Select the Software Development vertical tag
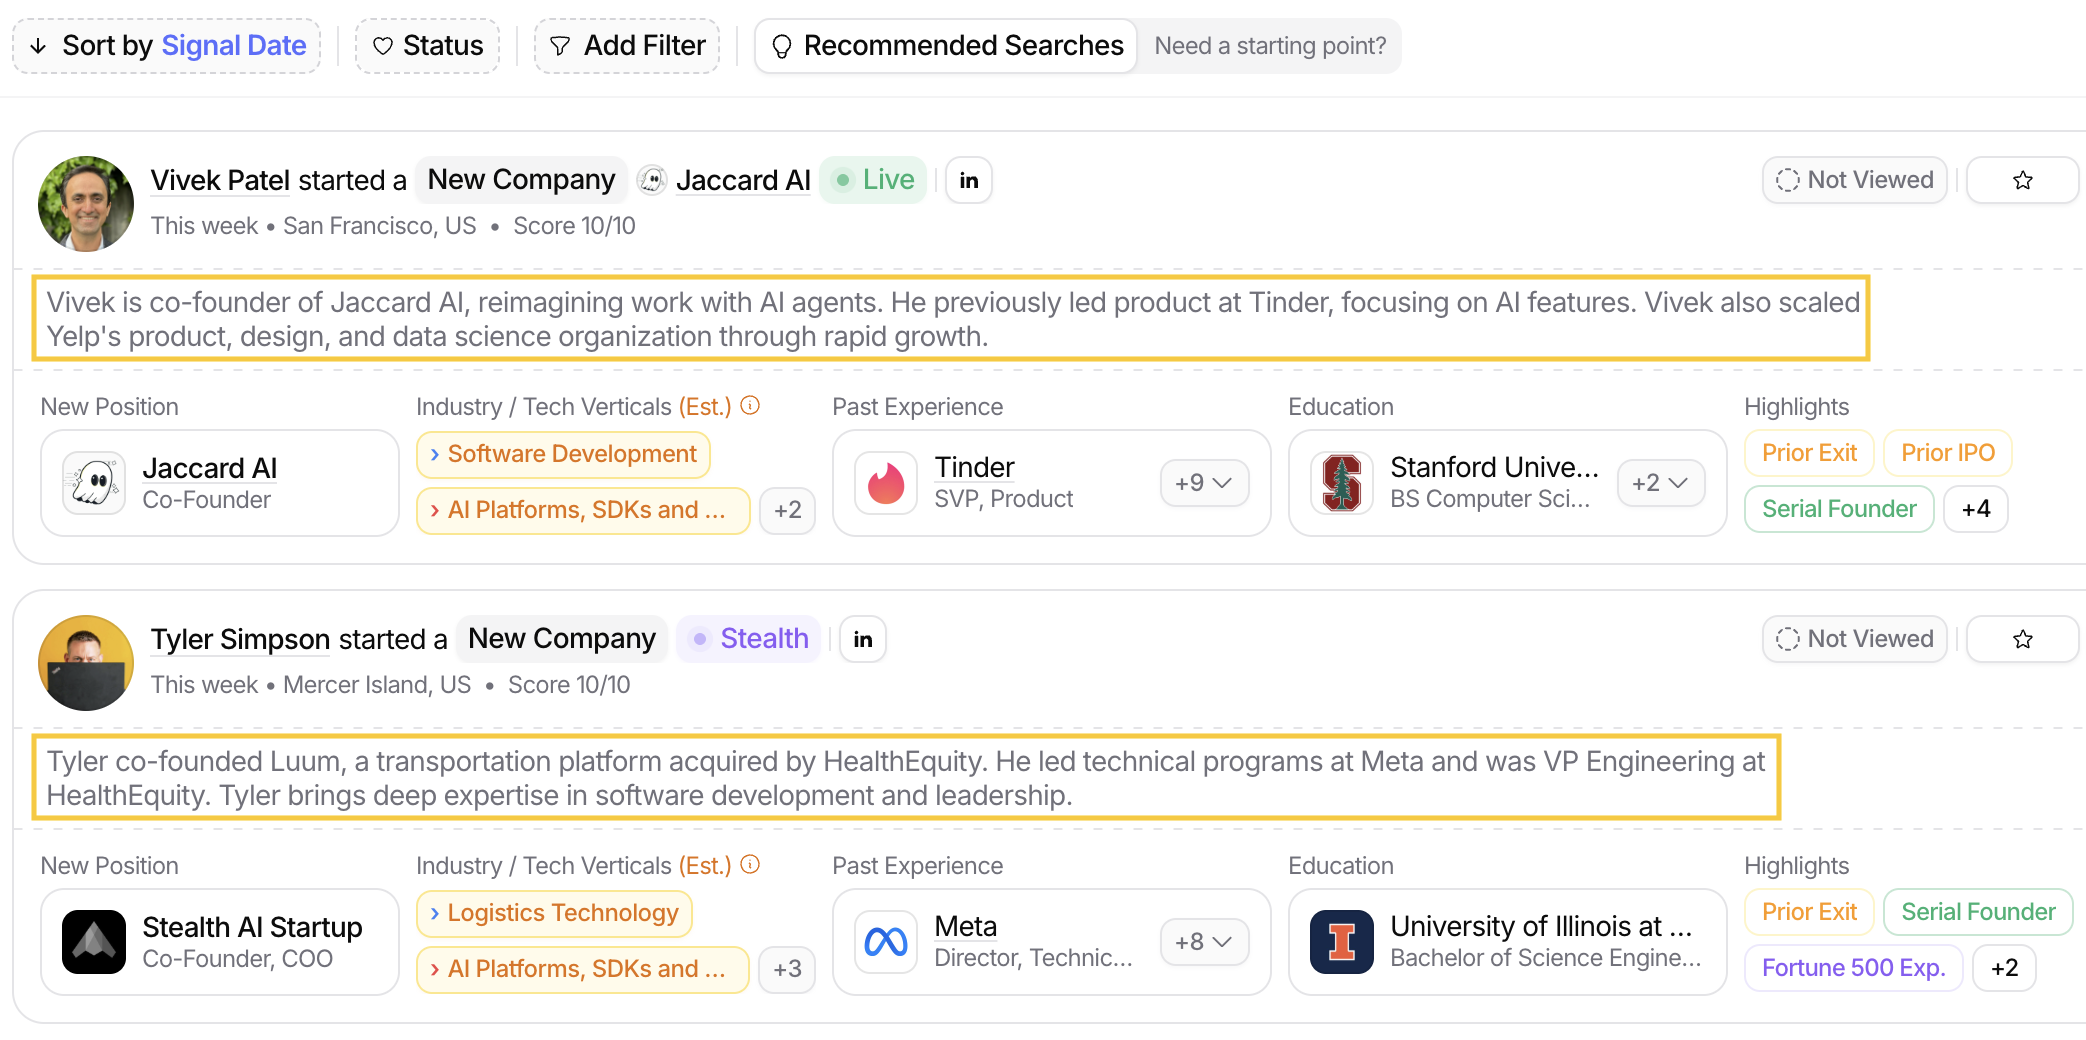 (x=563, y=454)
